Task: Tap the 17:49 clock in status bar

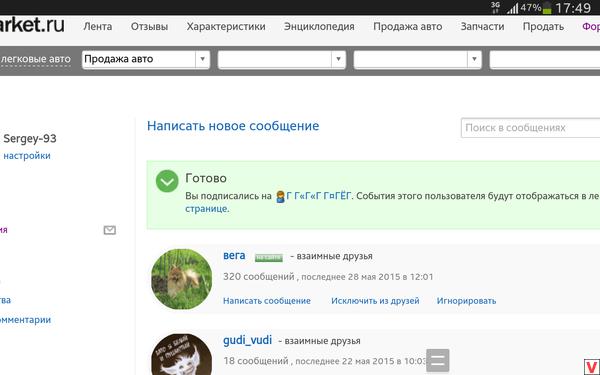Action: tap(573, 8)
